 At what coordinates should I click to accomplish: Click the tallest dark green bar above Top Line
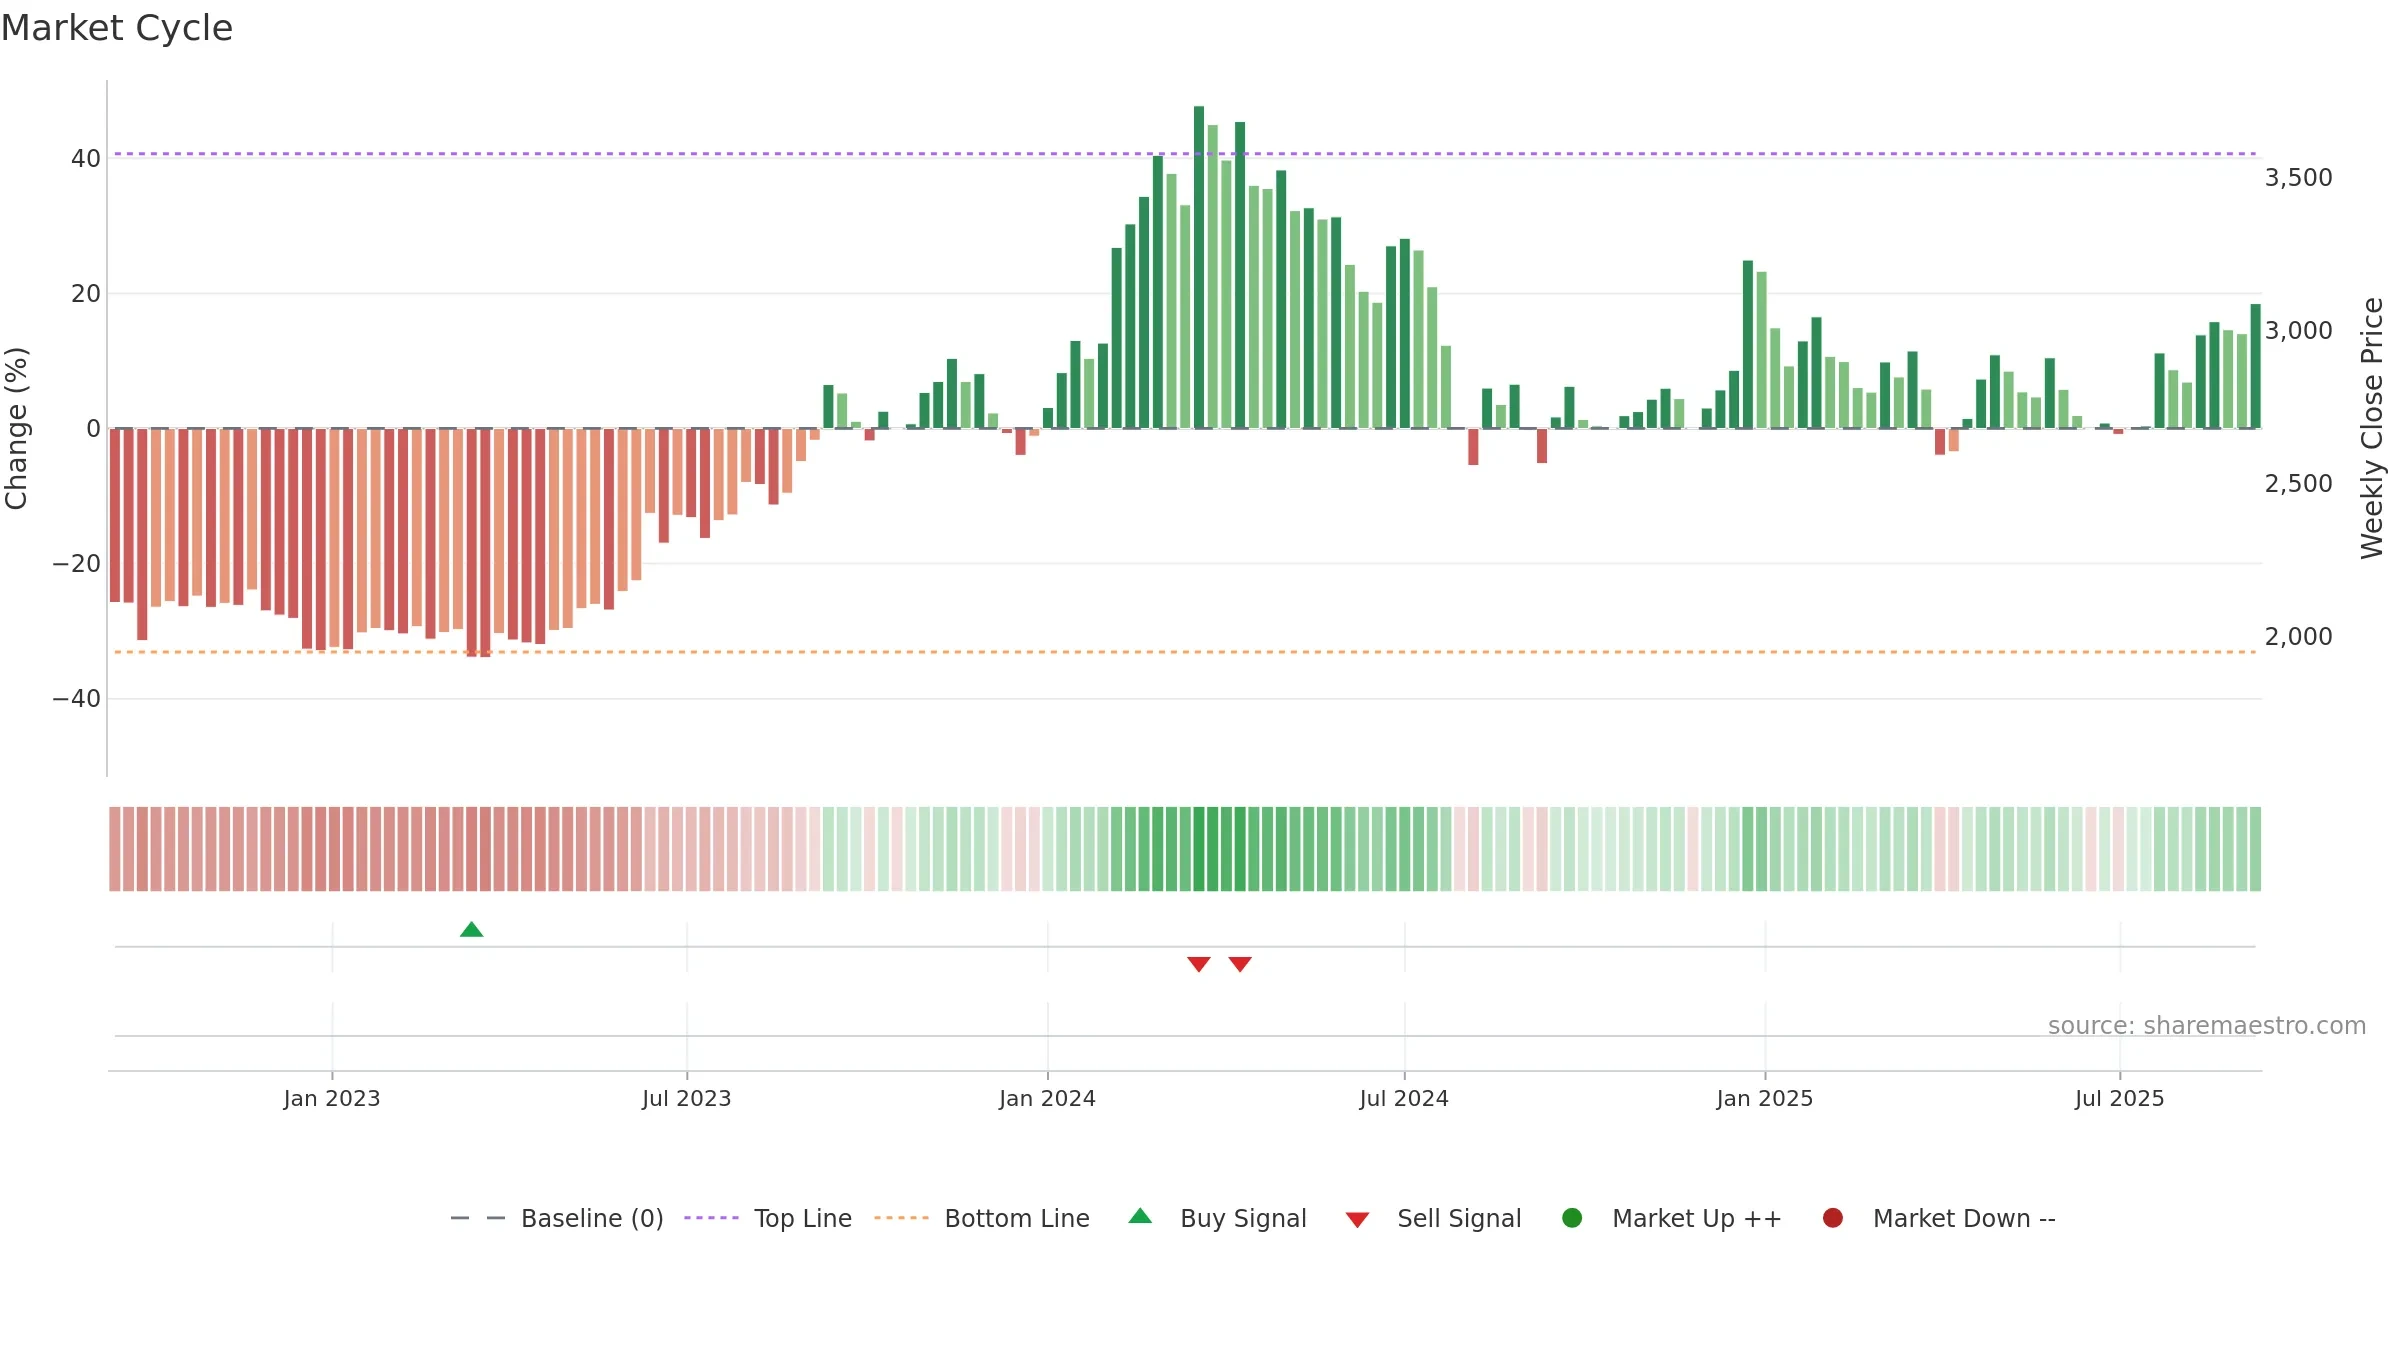click(1199, 267)
